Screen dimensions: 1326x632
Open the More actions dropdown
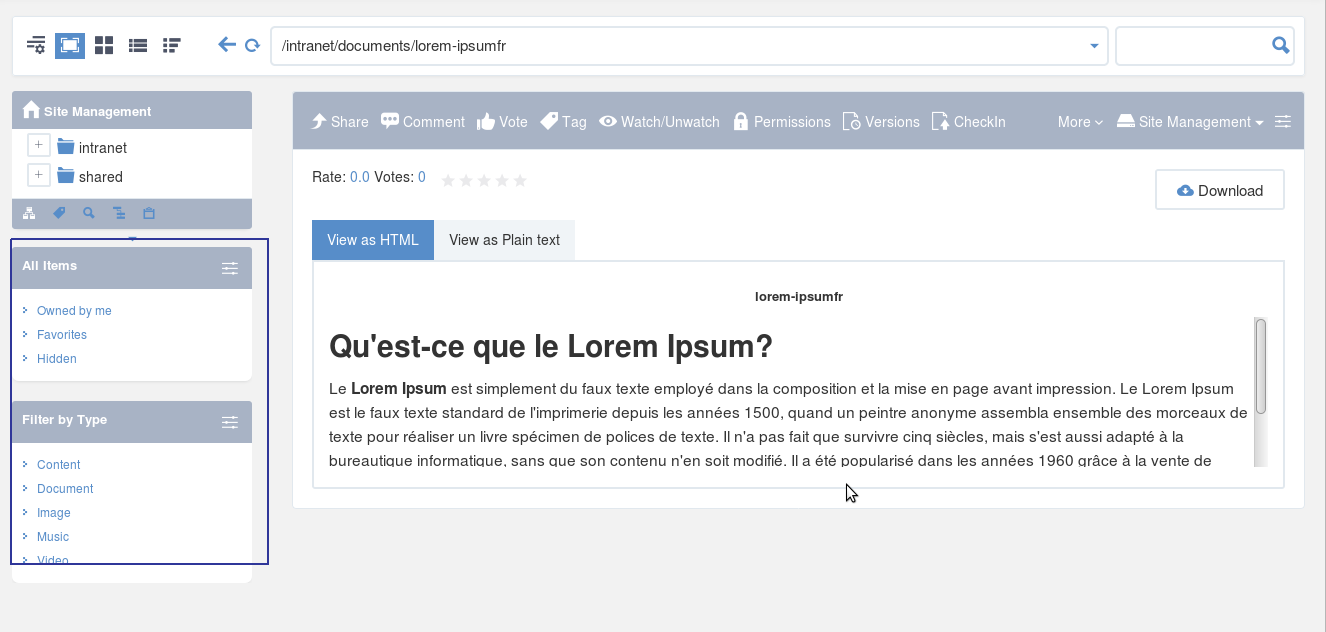1080,121
